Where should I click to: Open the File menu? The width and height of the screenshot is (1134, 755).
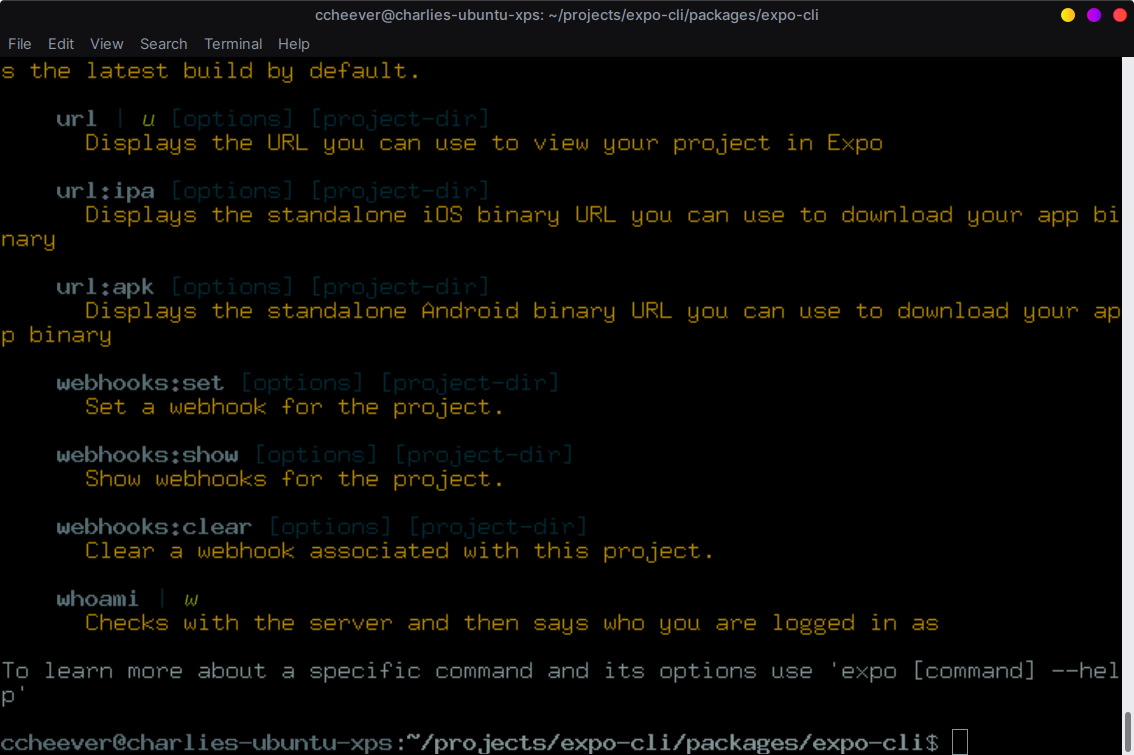[19, 44]
